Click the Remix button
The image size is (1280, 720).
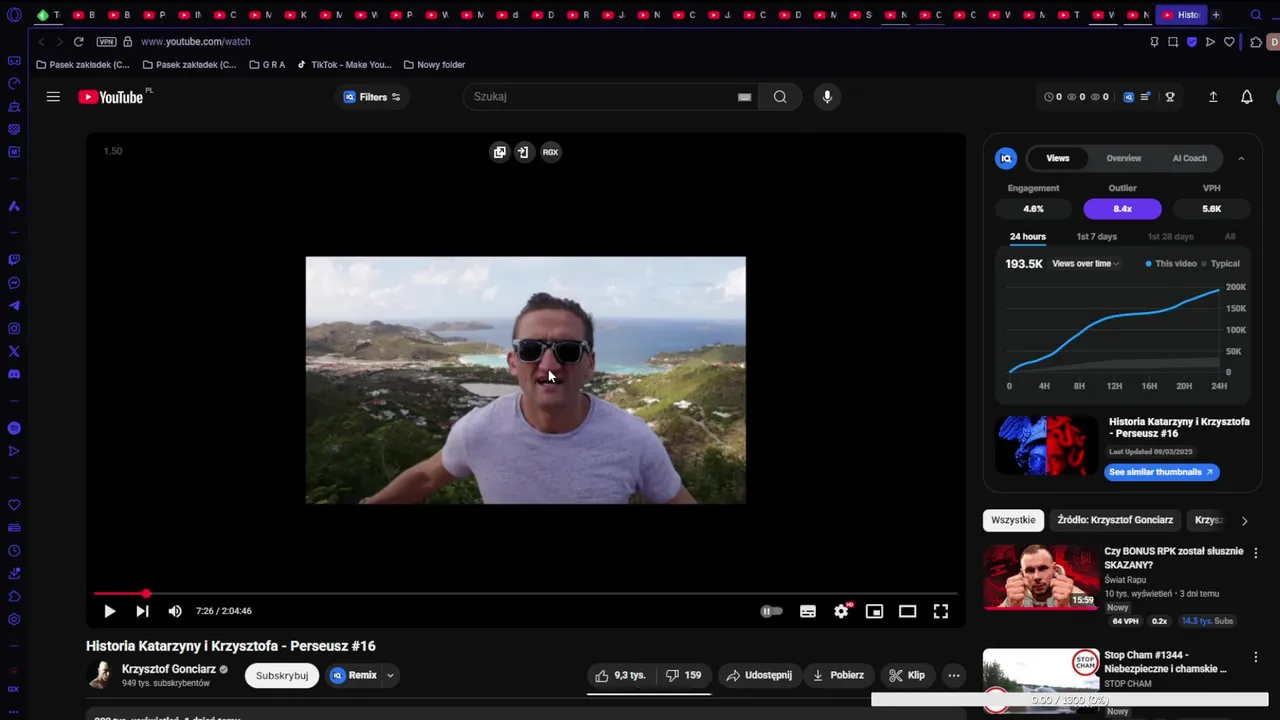[354, 675]
